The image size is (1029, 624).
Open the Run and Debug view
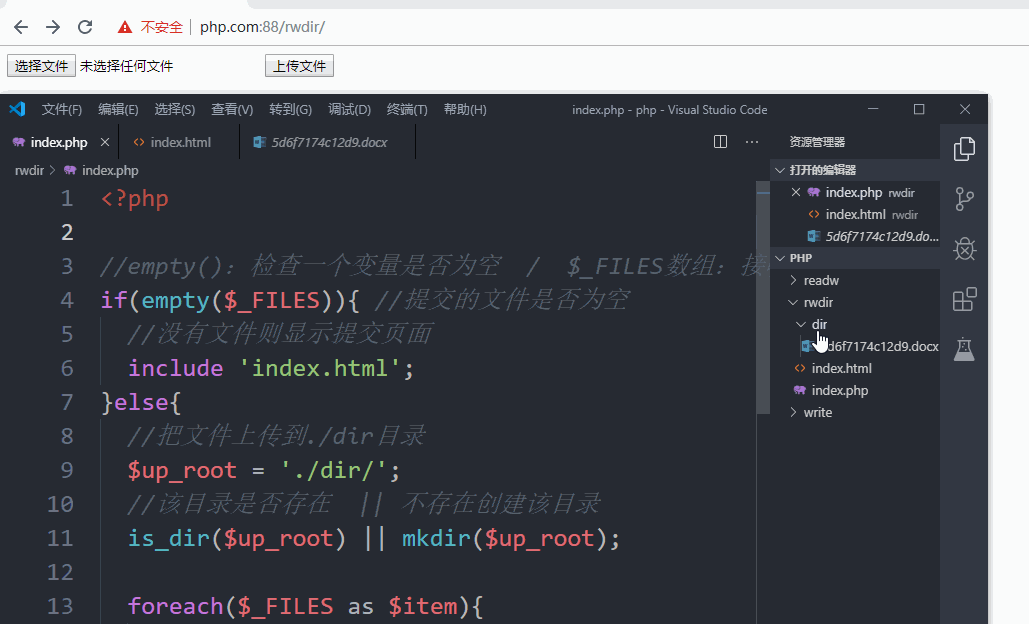(x=964, y=249)
